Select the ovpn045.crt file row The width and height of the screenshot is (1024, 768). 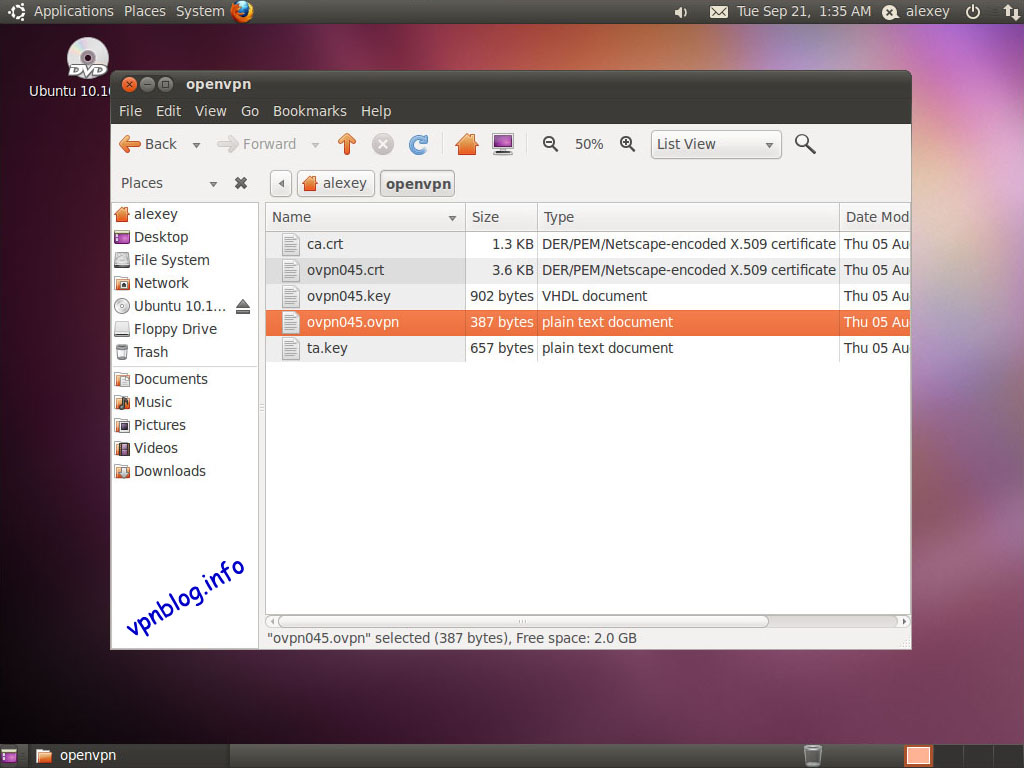588,270
